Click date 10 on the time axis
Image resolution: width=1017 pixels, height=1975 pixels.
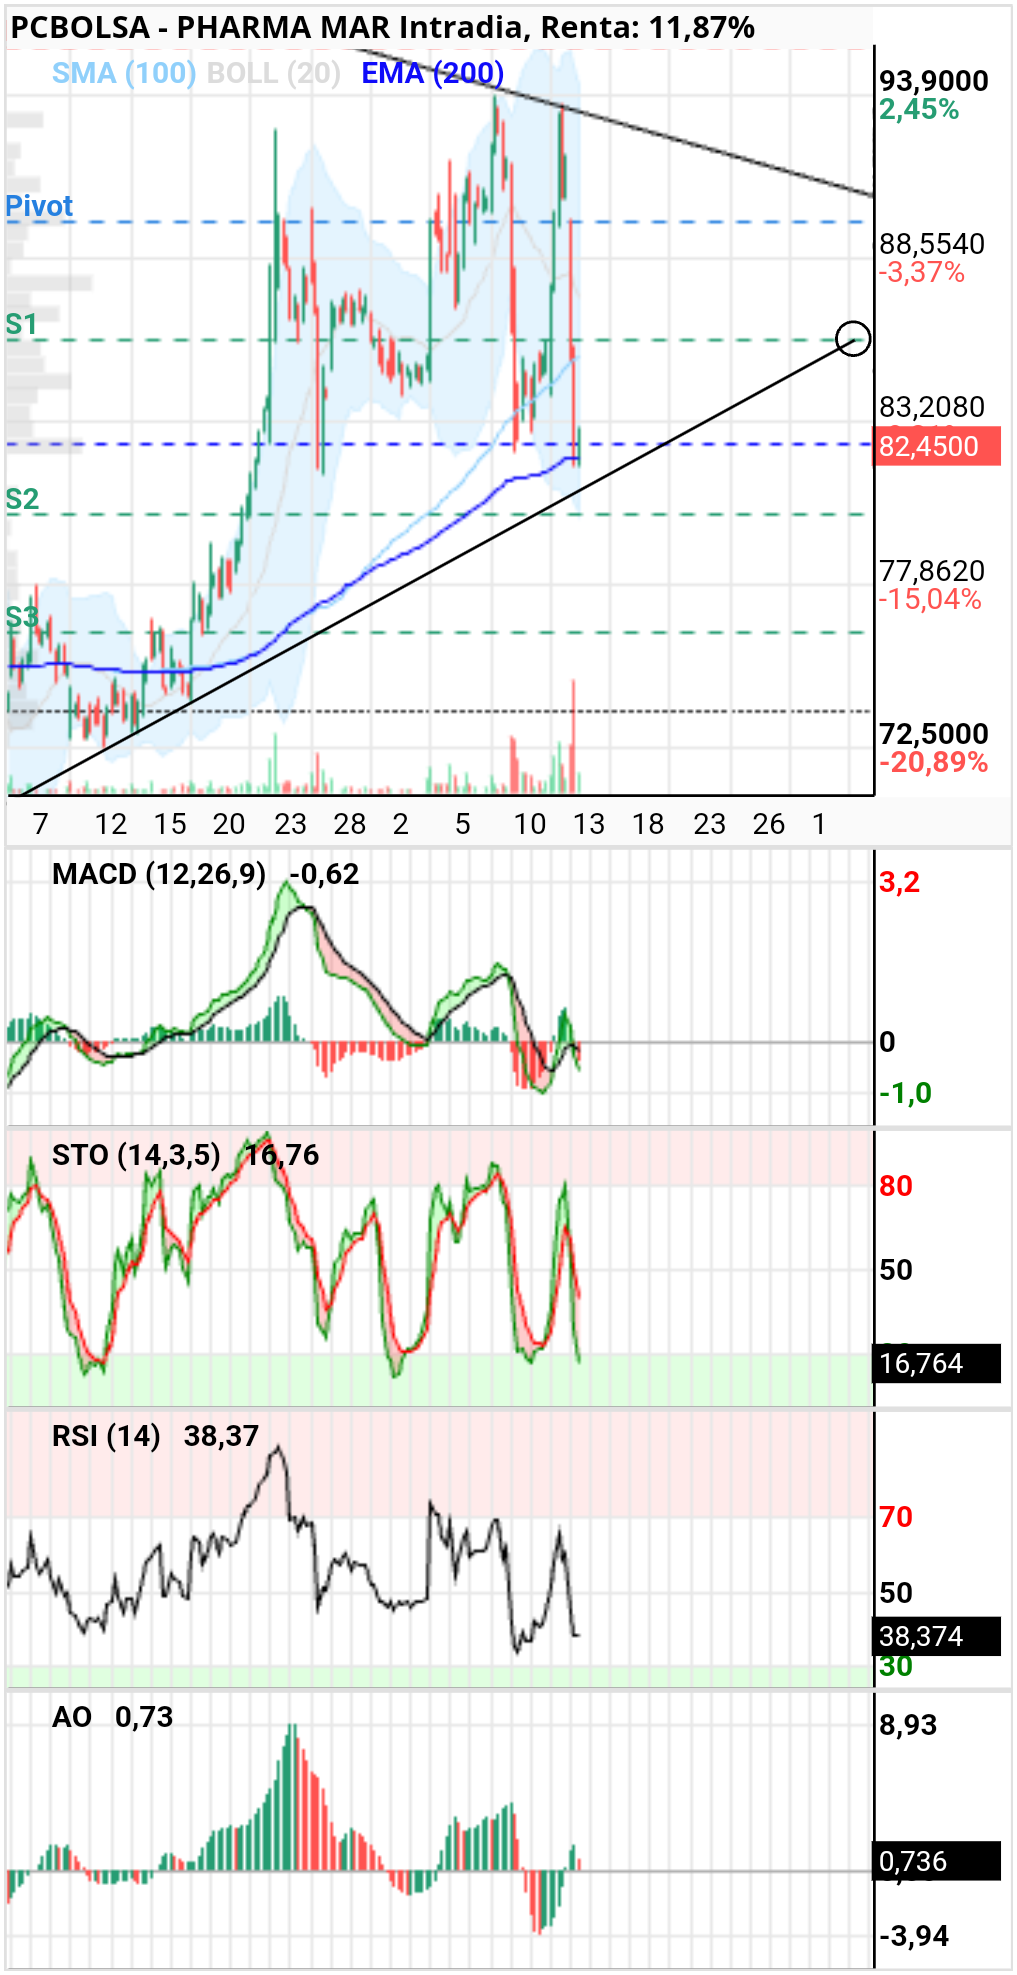coord(529,824)
